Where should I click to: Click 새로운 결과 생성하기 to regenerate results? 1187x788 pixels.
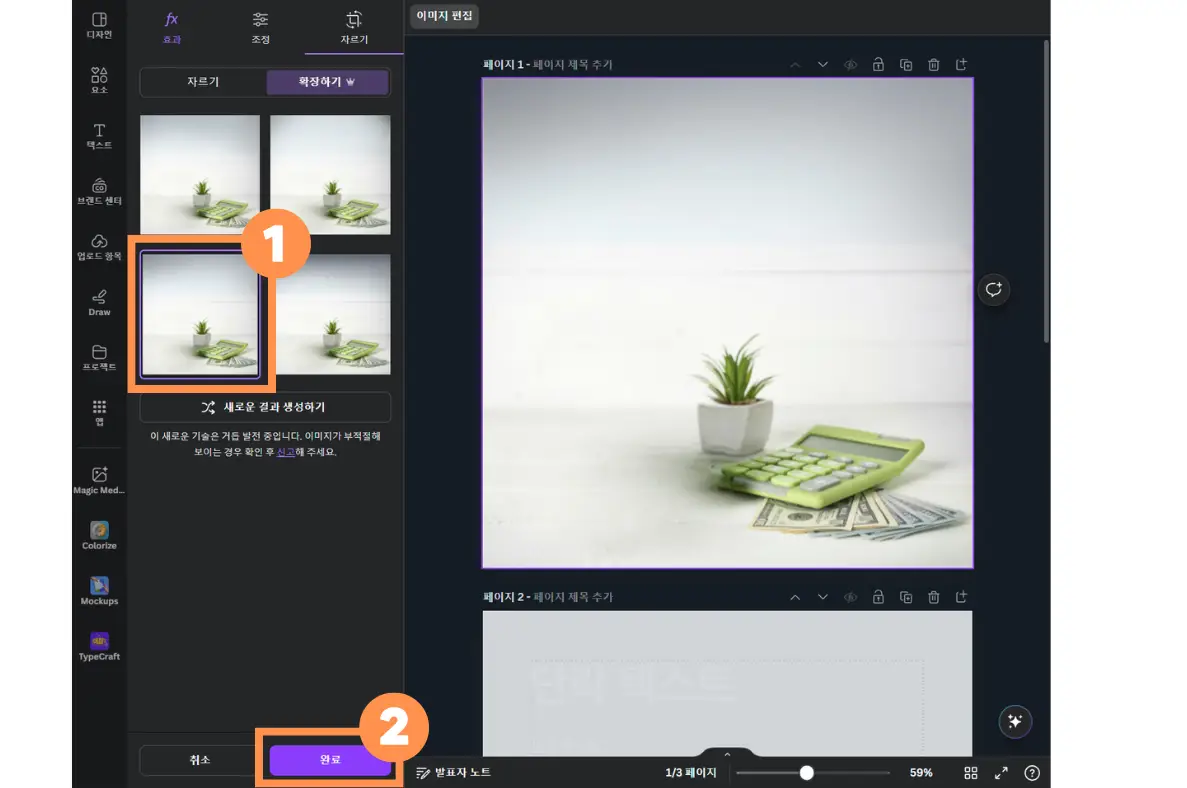click(x=265, y=407)
